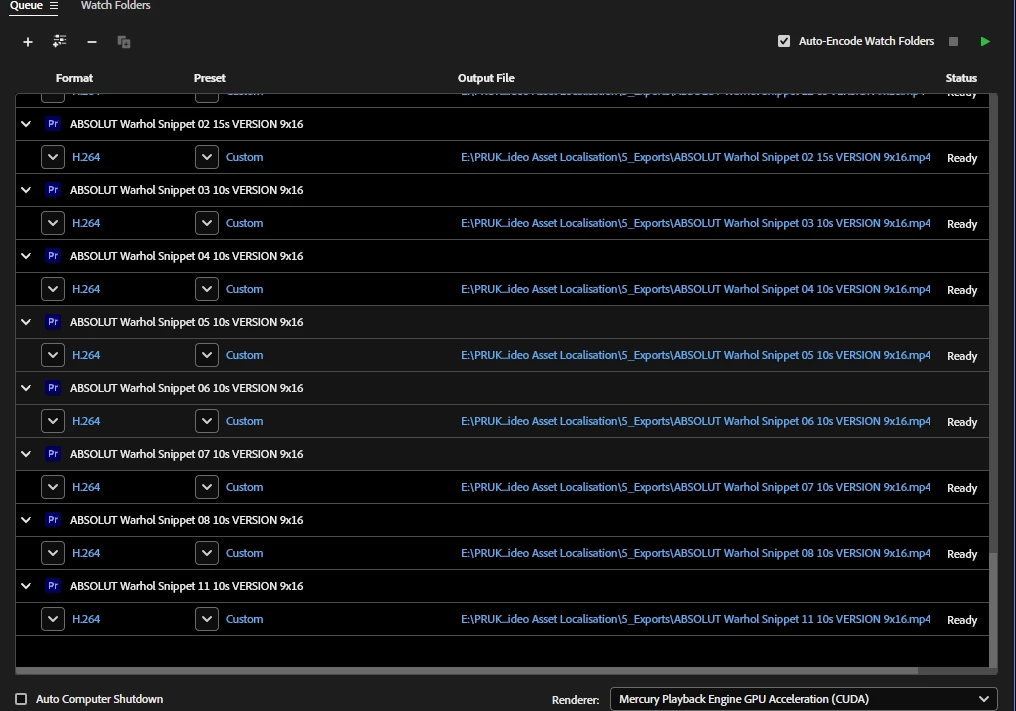Screen dimensions: 1016x711
Task: Open output file path of Snippet 04 10s
Action: [x=695, y=289]
